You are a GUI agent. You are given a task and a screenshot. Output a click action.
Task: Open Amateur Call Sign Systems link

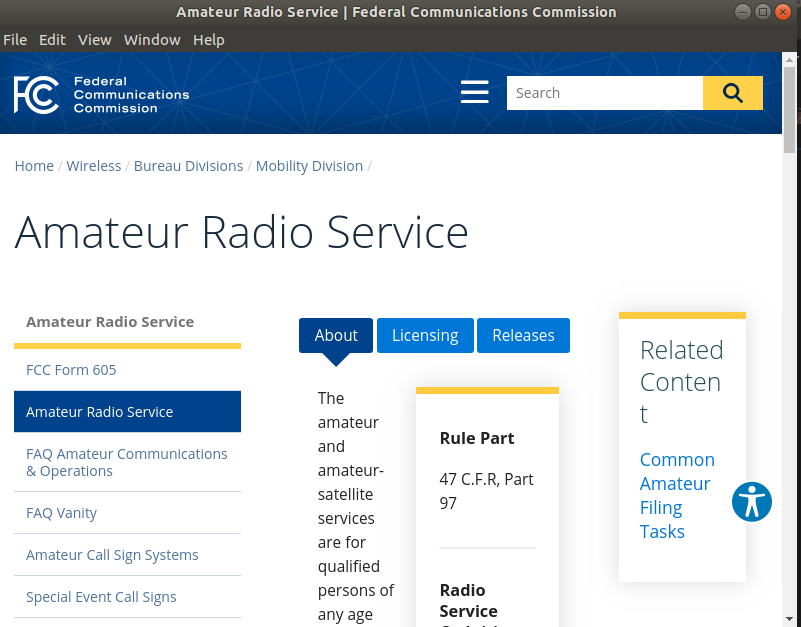point(112,555)
